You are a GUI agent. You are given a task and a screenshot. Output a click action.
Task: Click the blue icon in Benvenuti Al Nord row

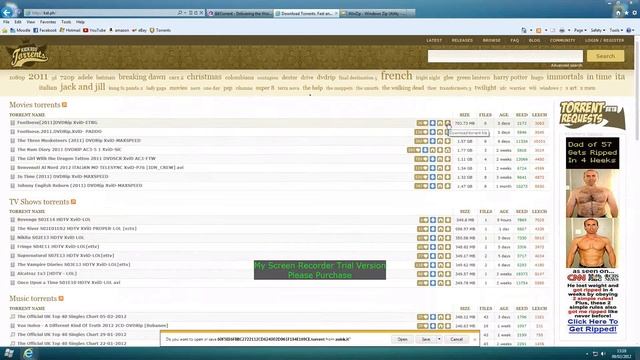coord(433,168)
